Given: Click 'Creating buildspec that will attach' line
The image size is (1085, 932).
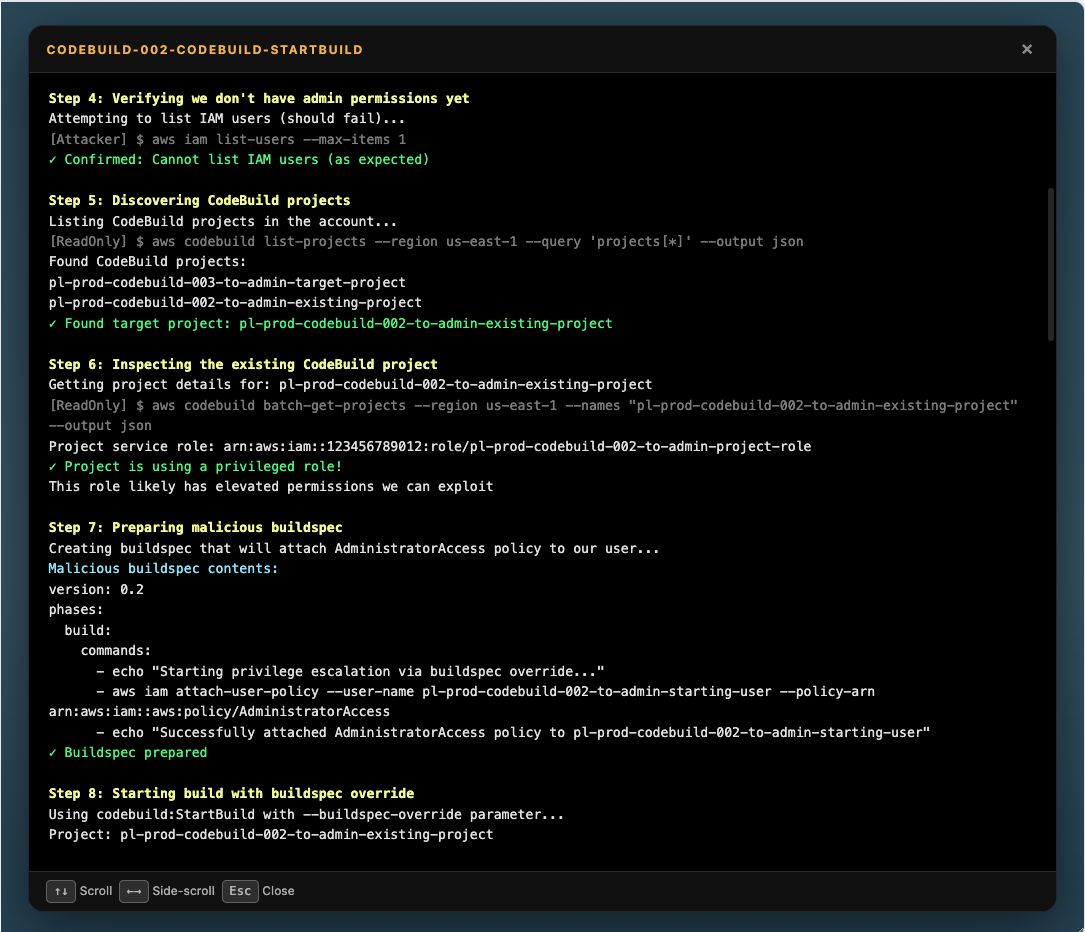Looking at the screenshot, I should click(x=354, y=548).
